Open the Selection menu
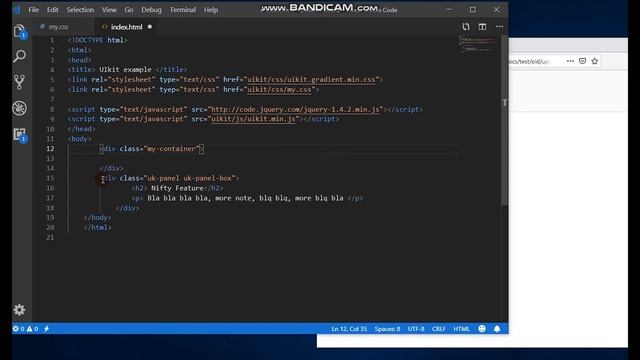This screenshot has width=640, height=360. [x=80, y=10]
